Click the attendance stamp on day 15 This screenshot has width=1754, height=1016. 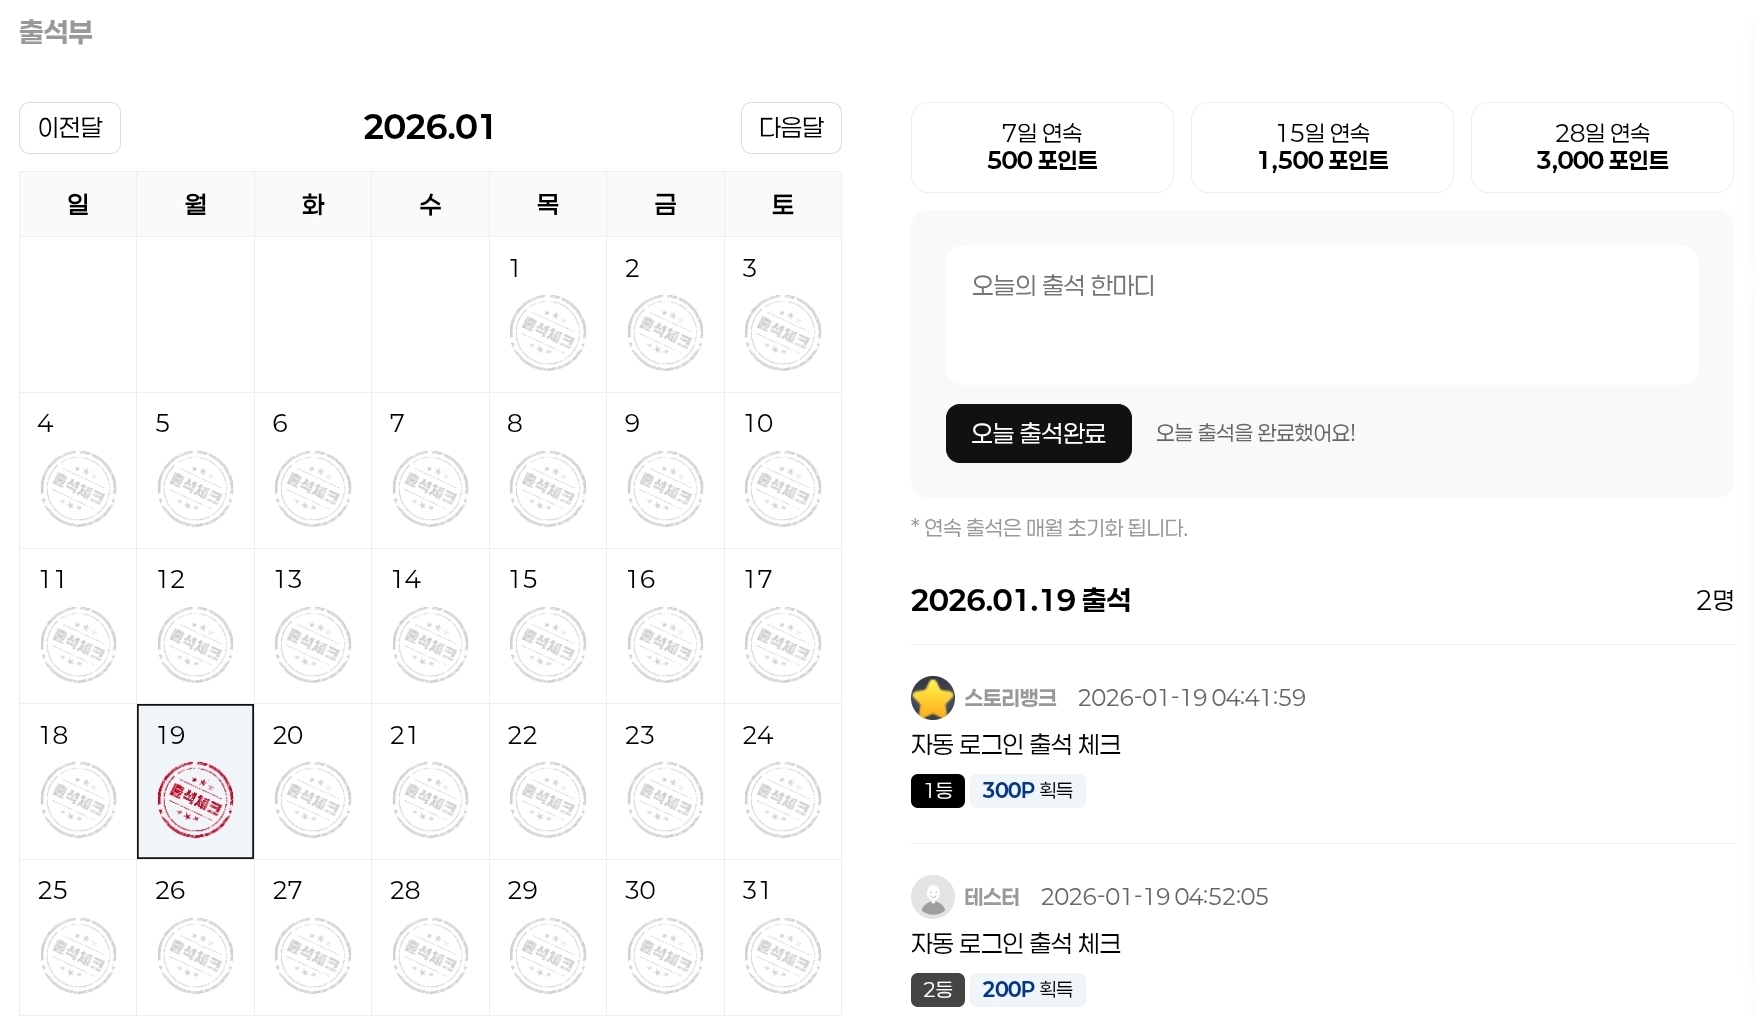click(547, 644)
